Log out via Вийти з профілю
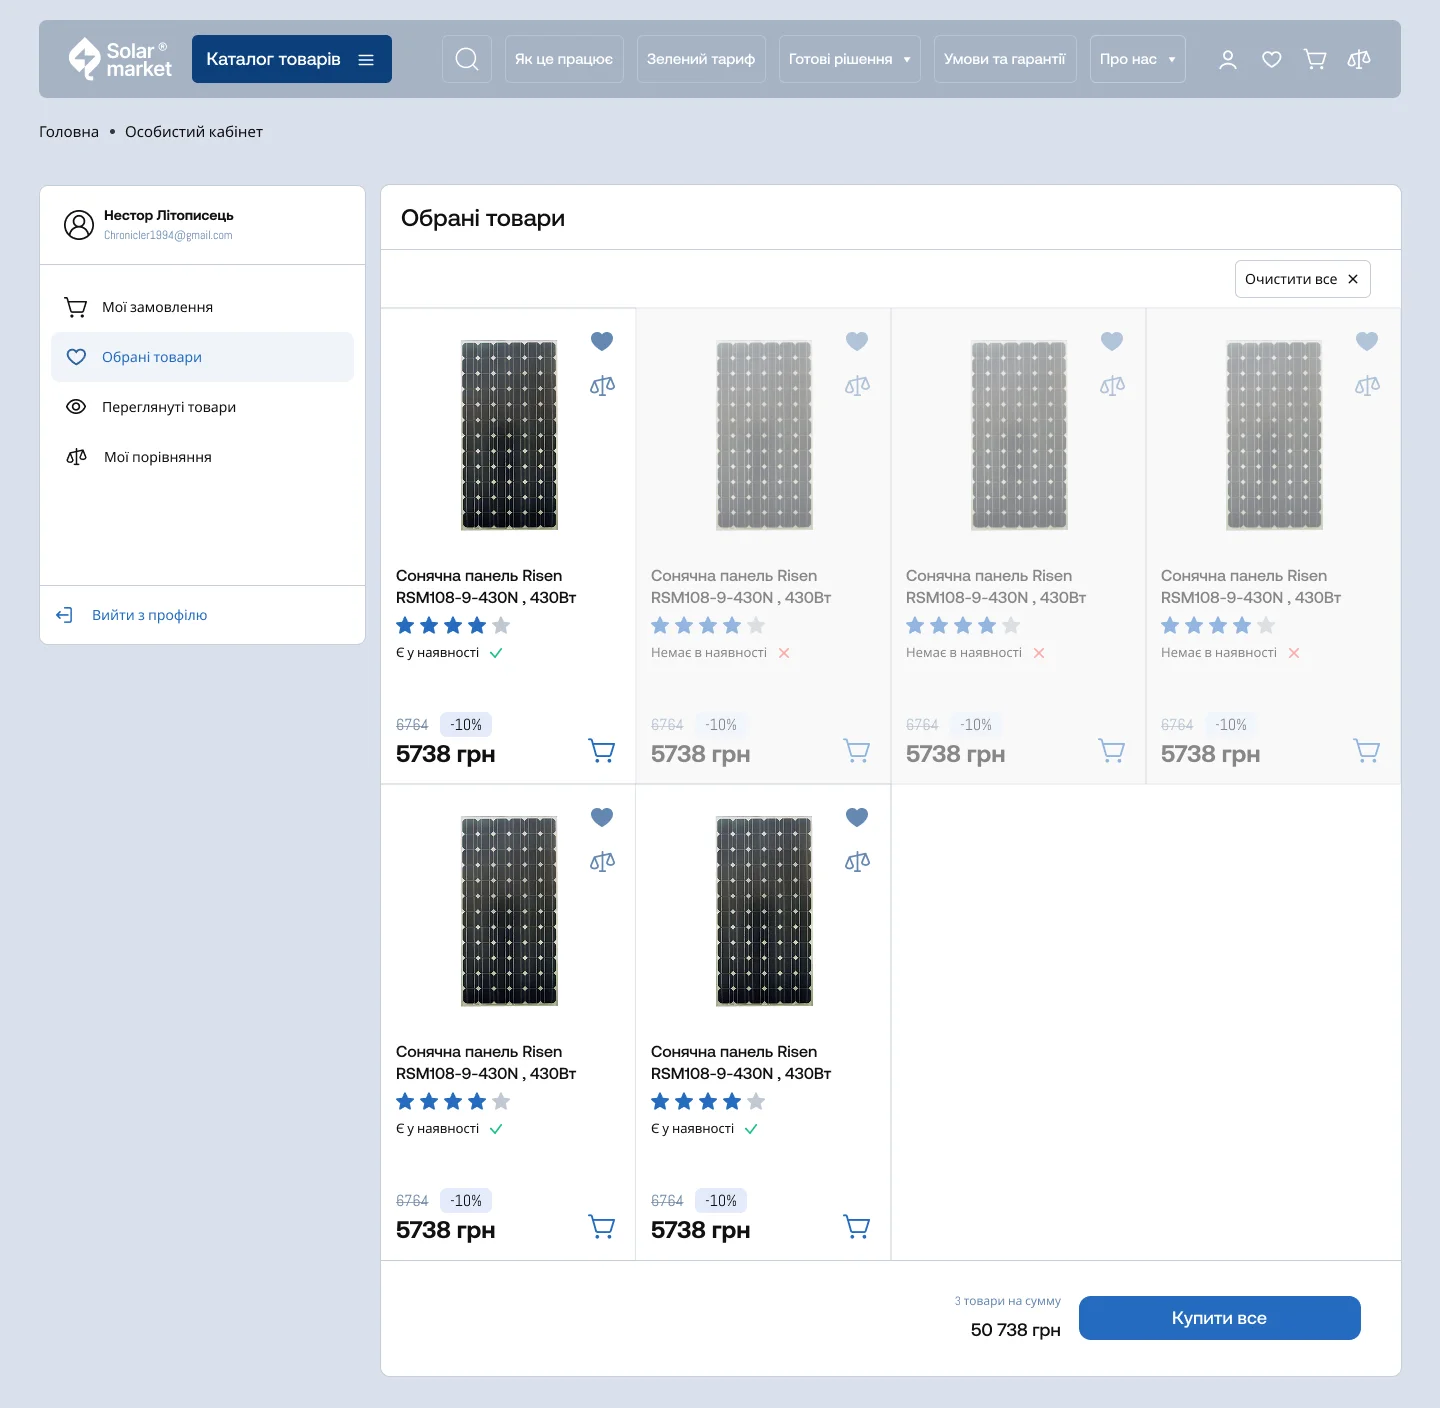 click(x=132, y=615)
